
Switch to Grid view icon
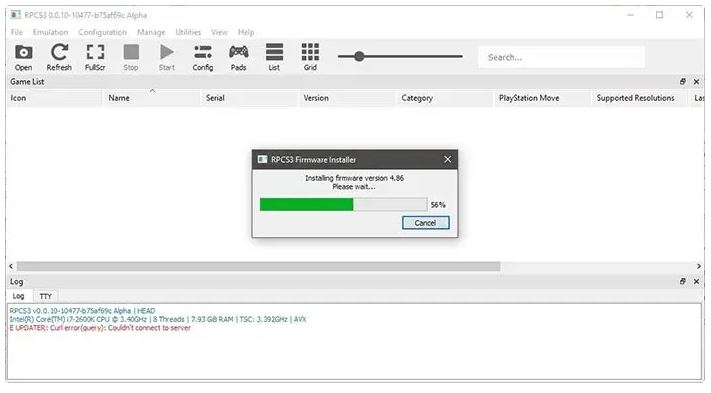[310, 57]
